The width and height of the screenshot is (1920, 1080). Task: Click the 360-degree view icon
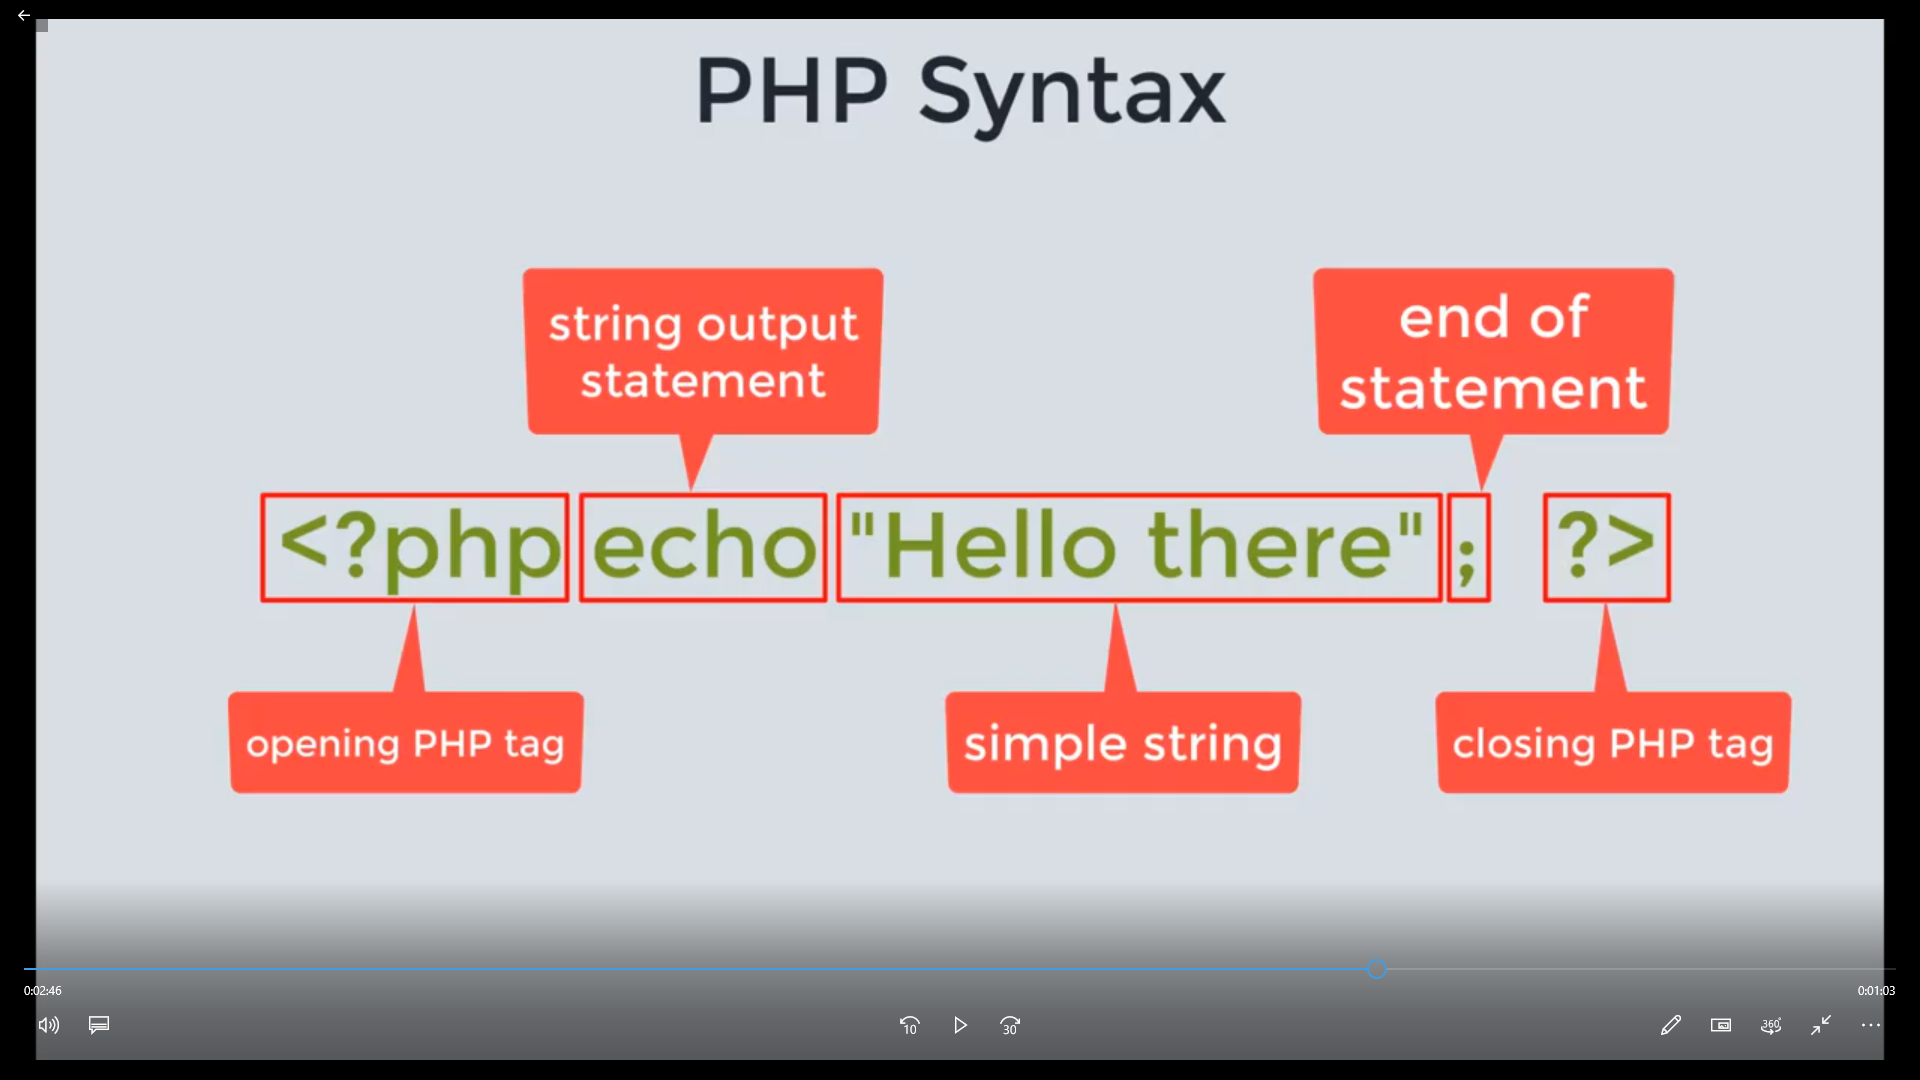pyautogui.click(x=1771, y=1025)
